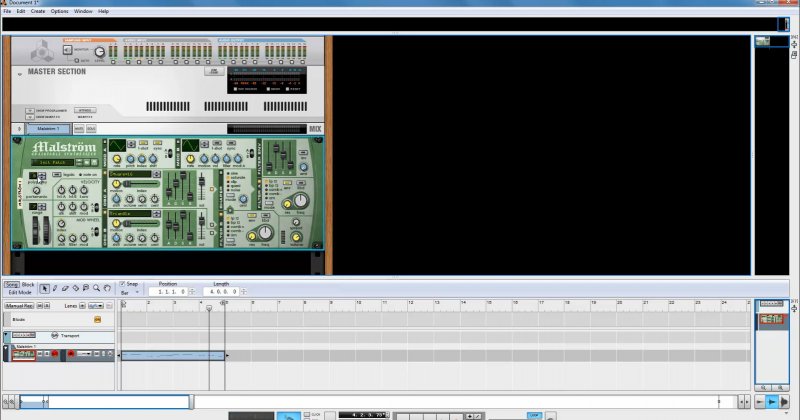The width and height of the screenshot is (800, 420).
Task: Toggle Song view mode button
Action: [x=11, y=284]
